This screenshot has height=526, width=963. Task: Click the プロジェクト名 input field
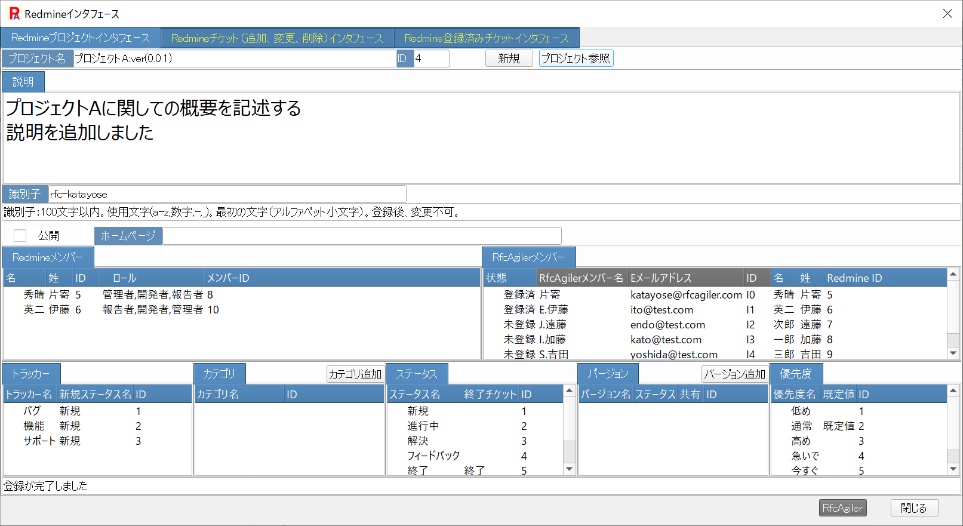click(235, 58)
